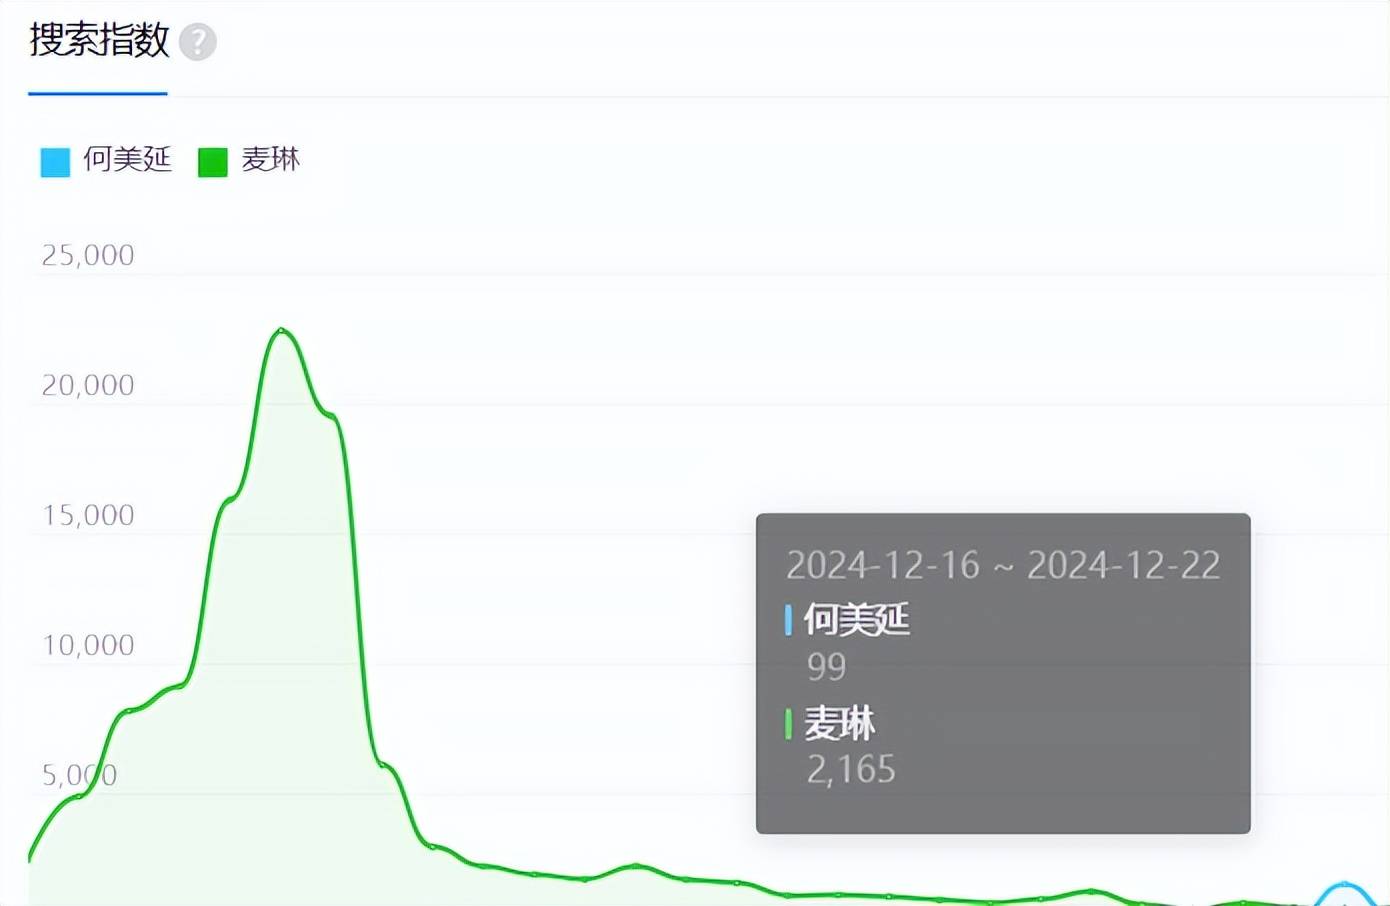Click the 何美延 name in the tooltip

[x=856, y=620]
